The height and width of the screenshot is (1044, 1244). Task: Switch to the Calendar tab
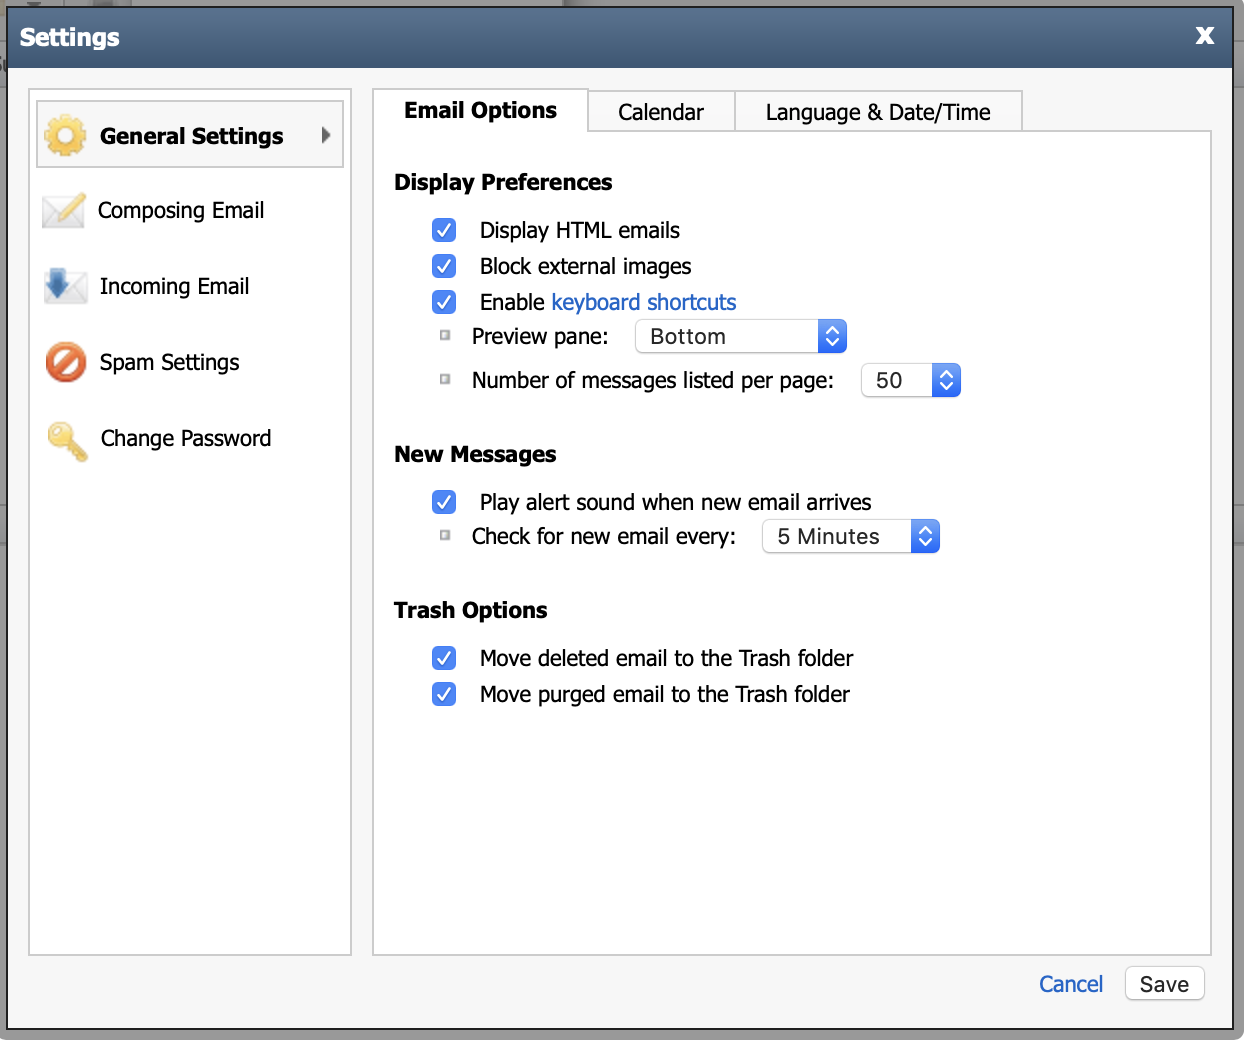(661, 112)
